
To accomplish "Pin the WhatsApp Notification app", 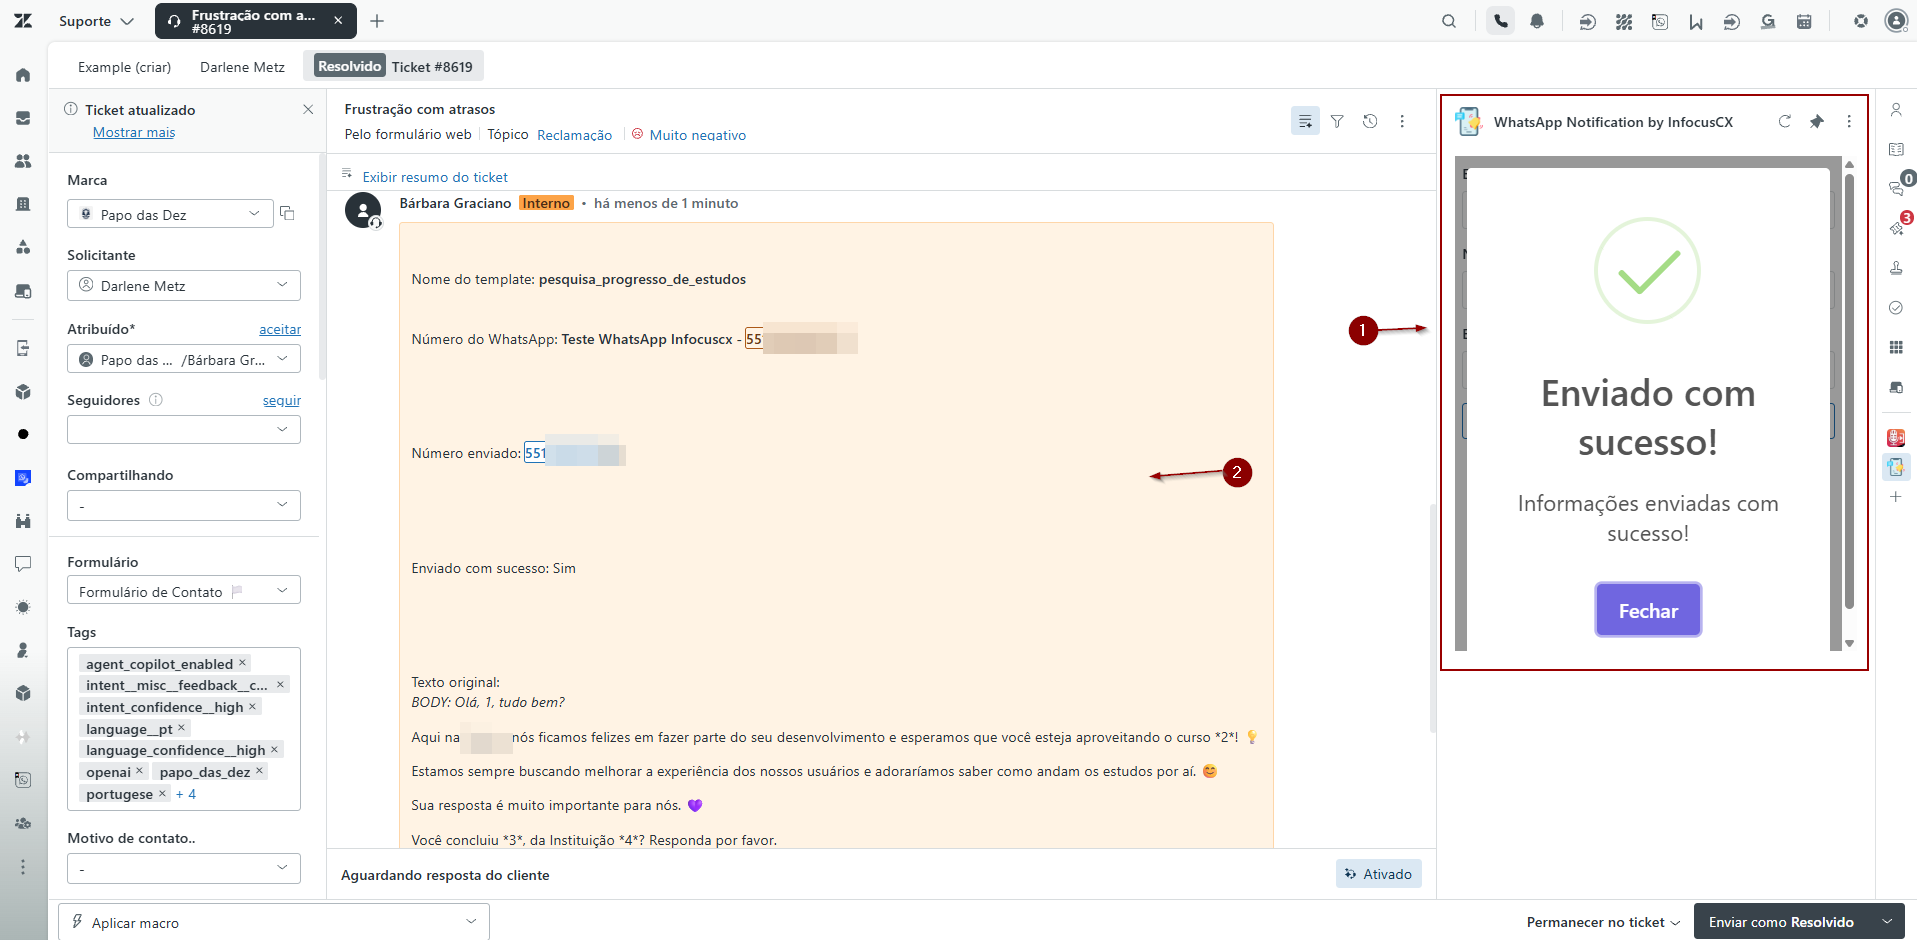I will pyautogui.click(x=1817, y=121).
